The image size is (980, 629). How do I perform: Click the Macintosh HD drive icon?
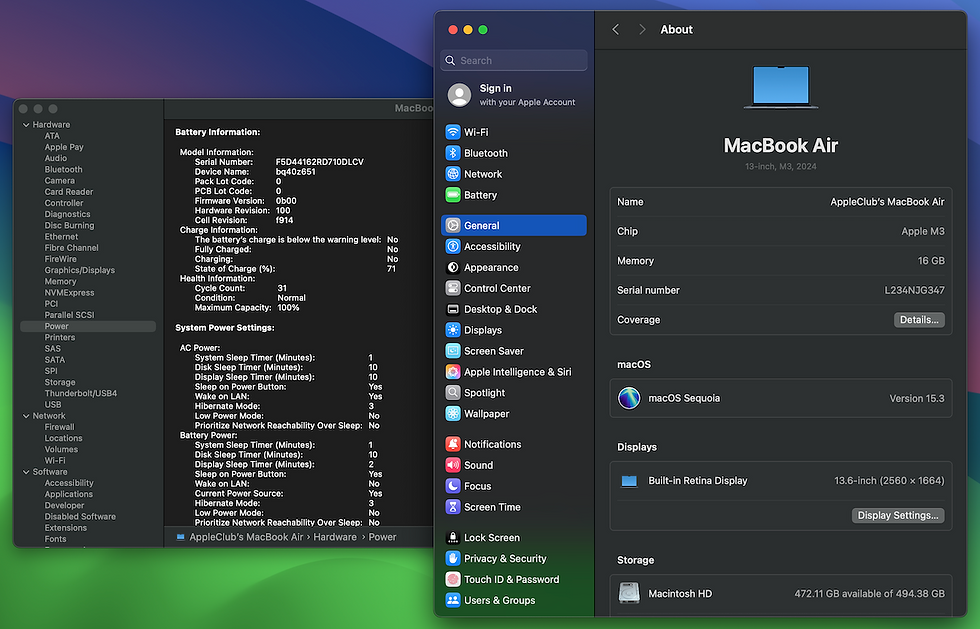(629, 593)
